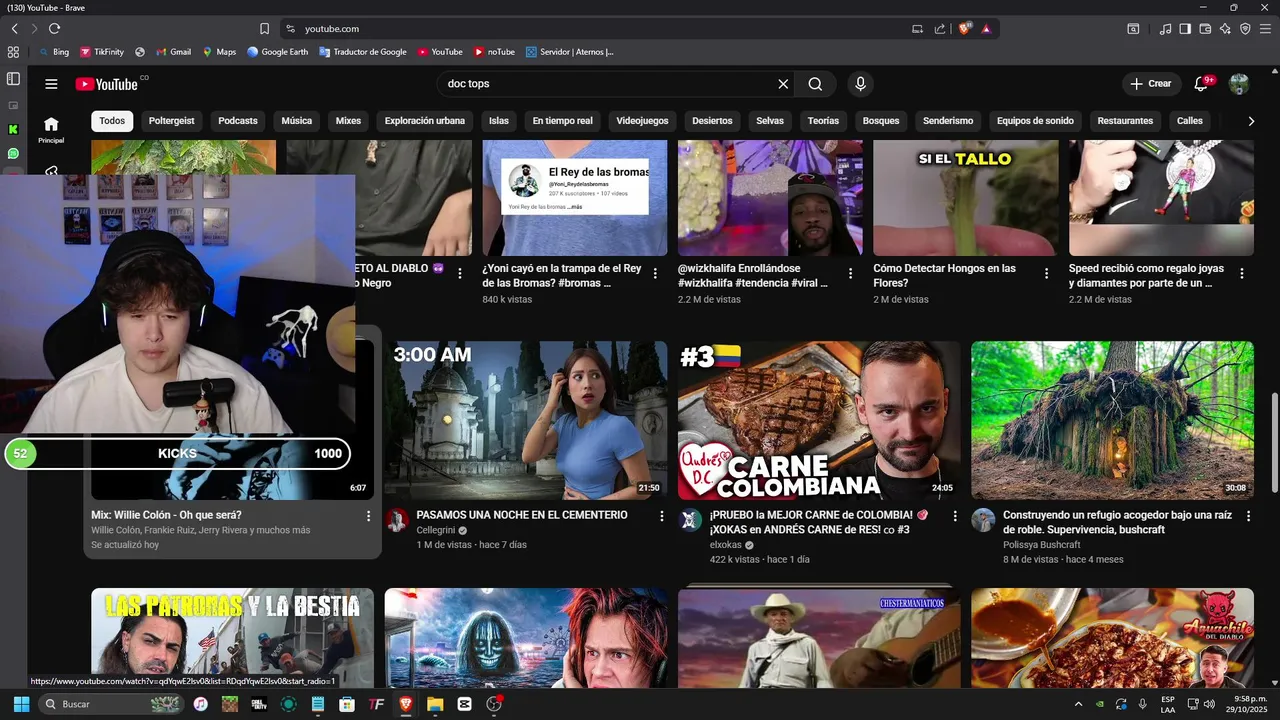Select the Restaurantes filter chip
The width and height of the screenshot is (1280, 720).
point(1125,121)
